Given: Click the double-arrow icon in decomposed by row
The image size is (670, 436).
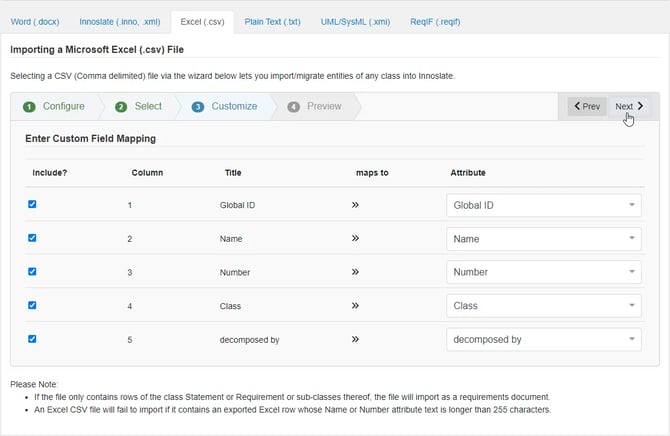Looking at the screenshot, I should [355, 339].
